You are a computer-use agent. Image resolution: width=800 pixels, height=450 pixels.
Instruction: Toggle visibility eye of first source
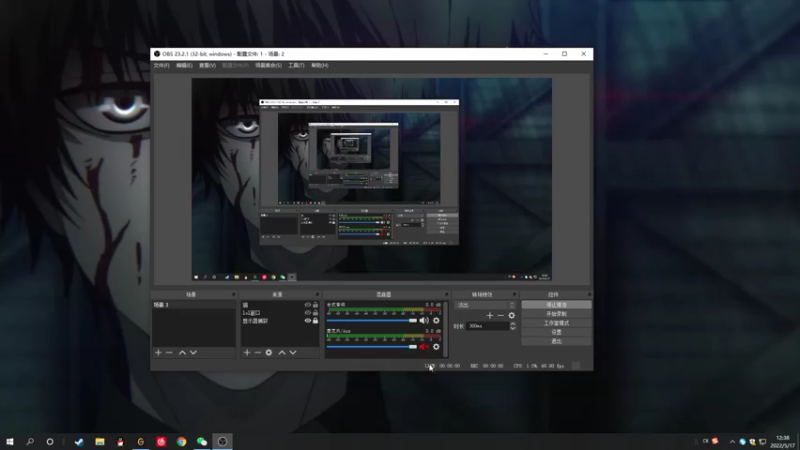[x=307, y=305]
